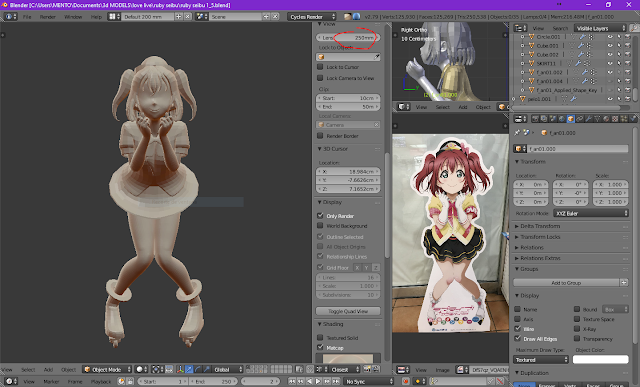
Task: Open the Scene properties tab icon
Action: coord(553,119)
